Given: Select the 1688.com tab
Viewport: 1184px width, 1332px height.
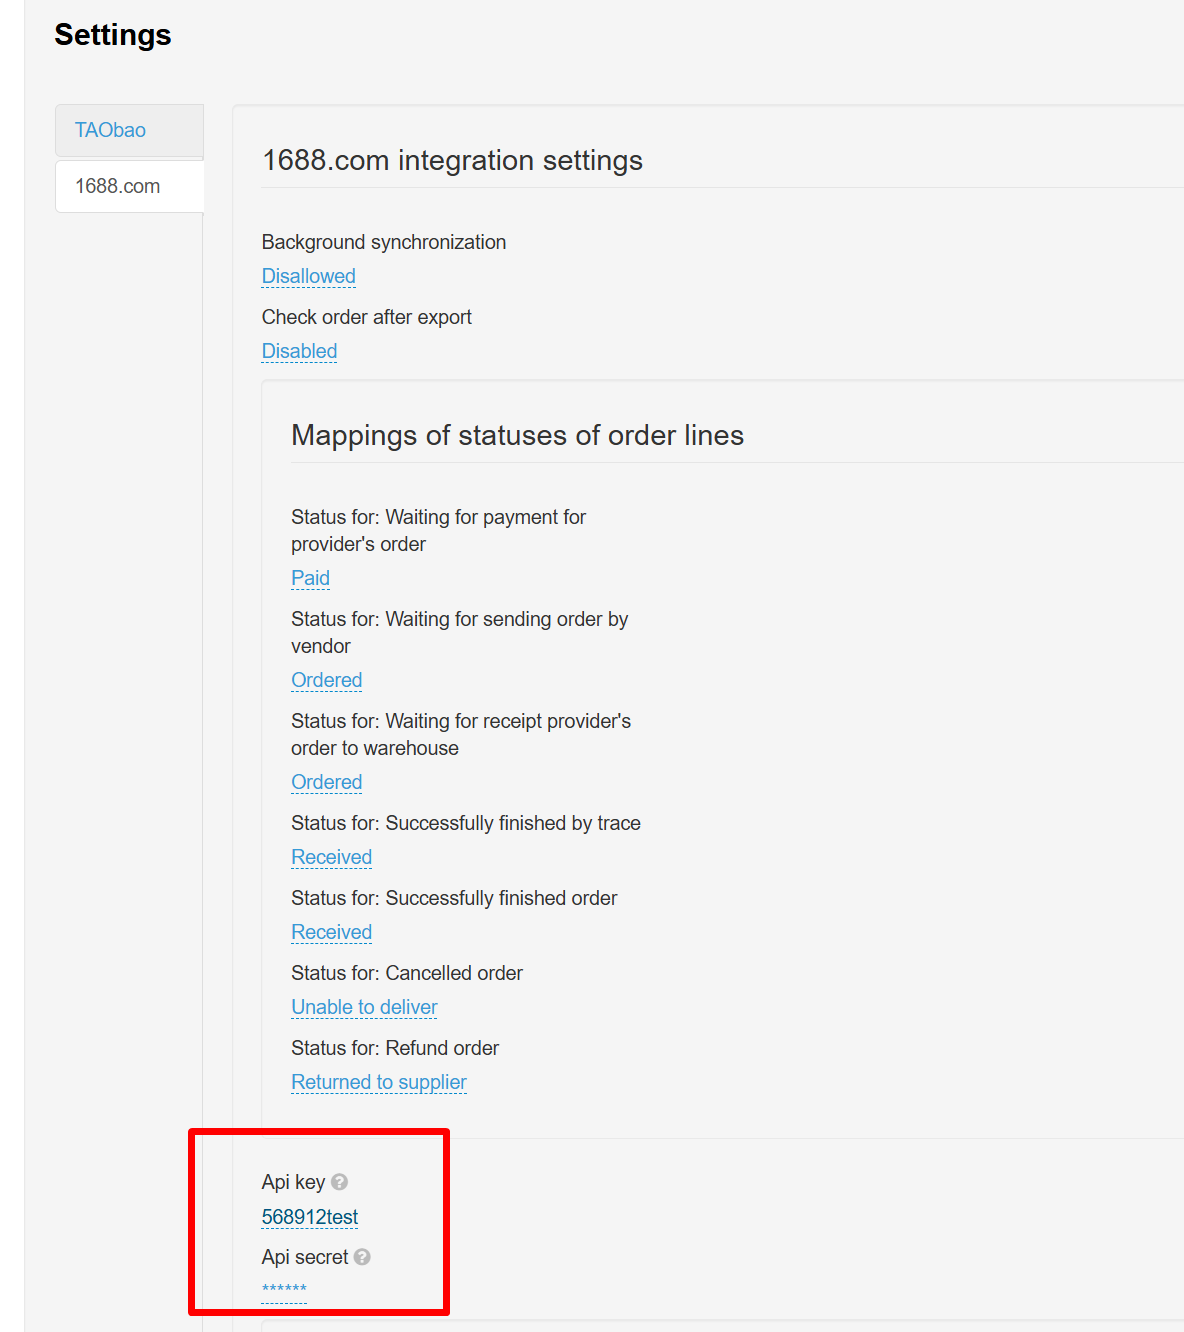Looking at the screenshot, I should tap(118, 186).
